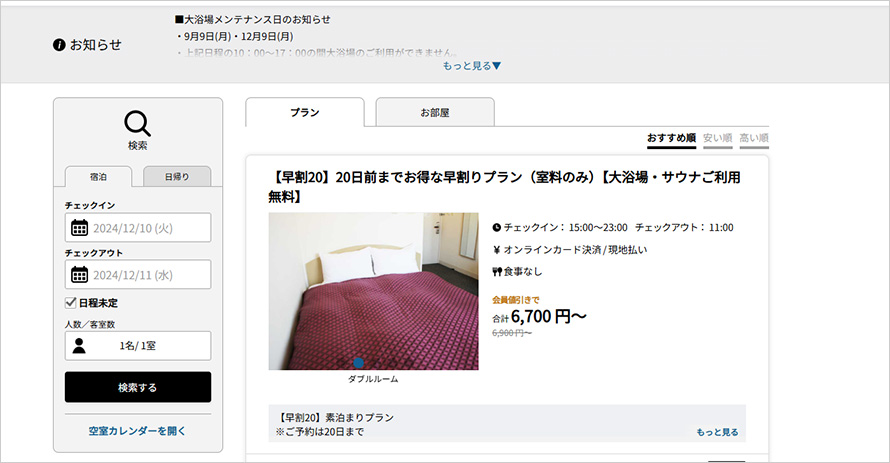The height and width of the screenshot is (463, 890).
Task: Click the clock icon beside check-in time
Action: 497,228
